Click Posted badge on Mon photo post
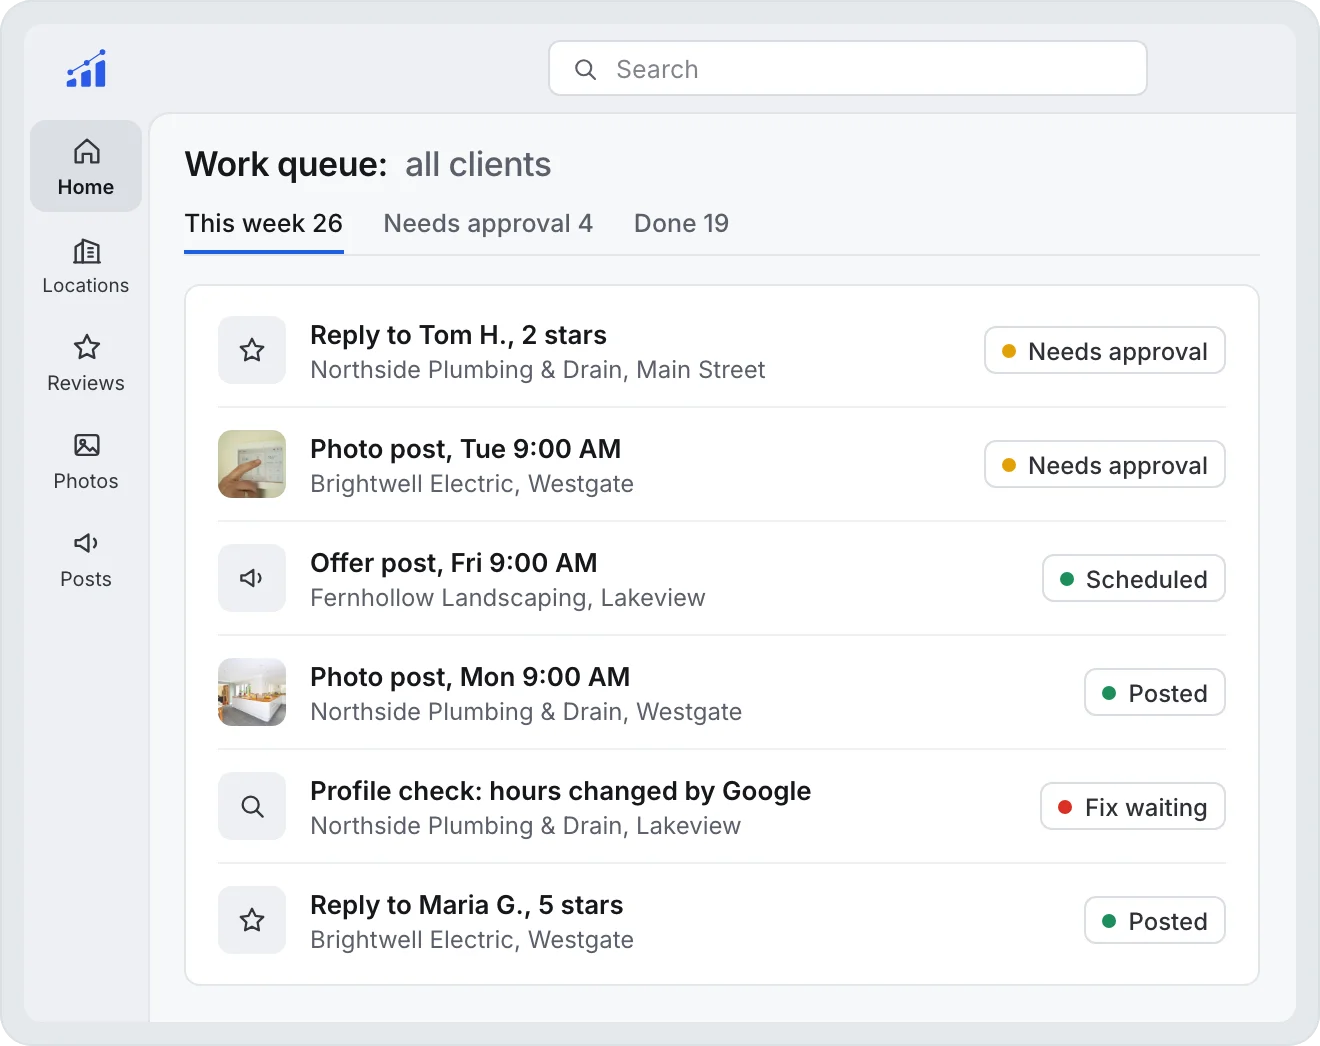 (1155, 692)
